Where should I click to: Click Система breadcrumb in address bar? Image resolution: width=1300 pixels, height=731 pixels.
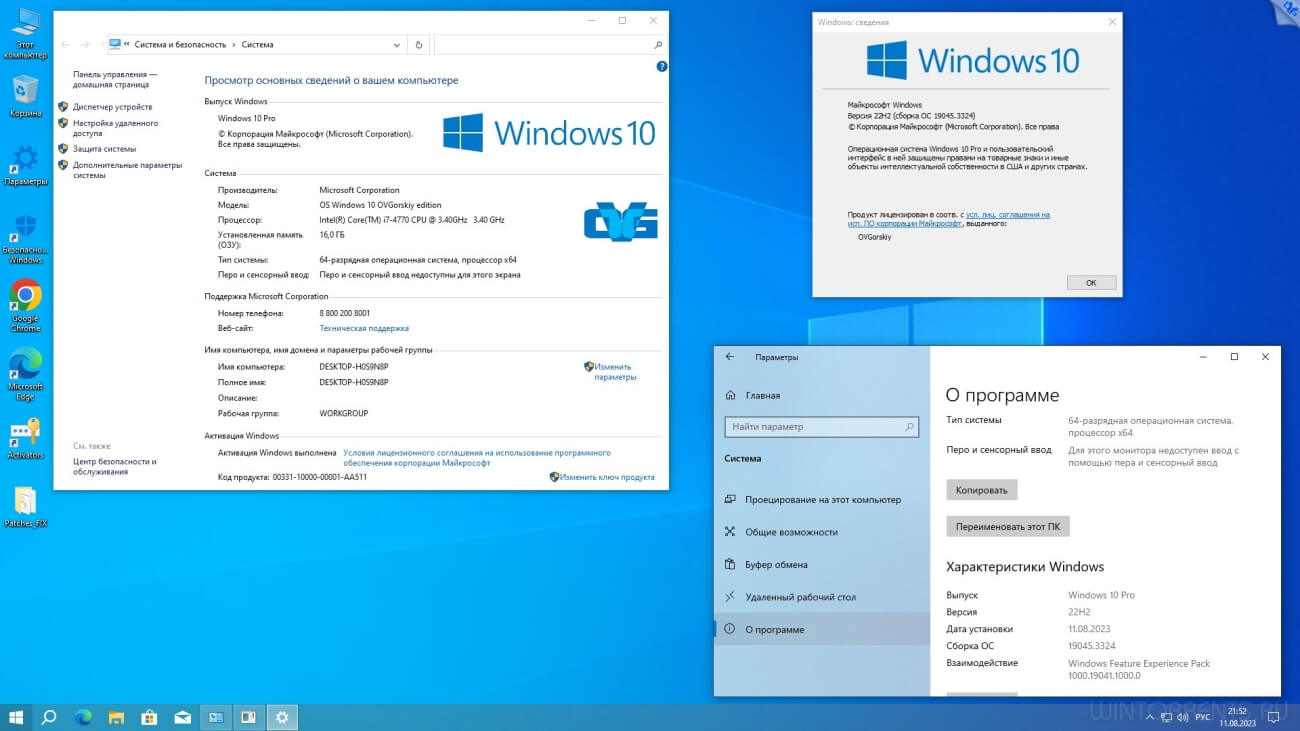tap(257, 44)
